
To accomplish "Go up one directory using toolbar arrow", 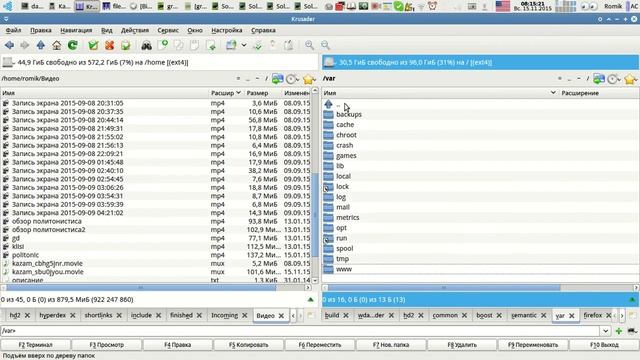I will (40, 45).
